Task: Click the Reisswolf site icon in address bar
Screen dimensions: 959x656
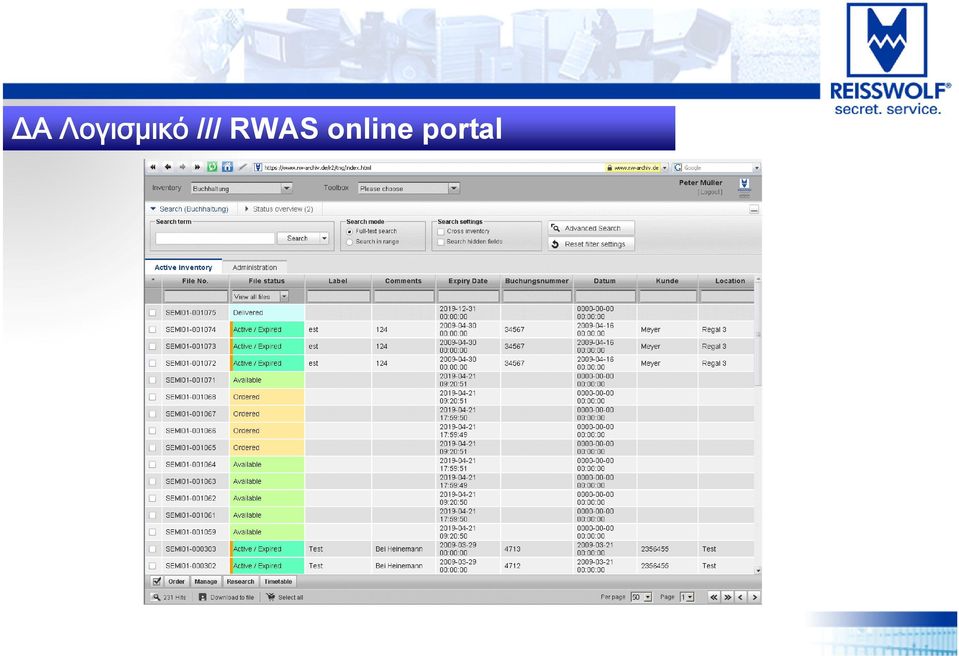Action: pos(258,167)
